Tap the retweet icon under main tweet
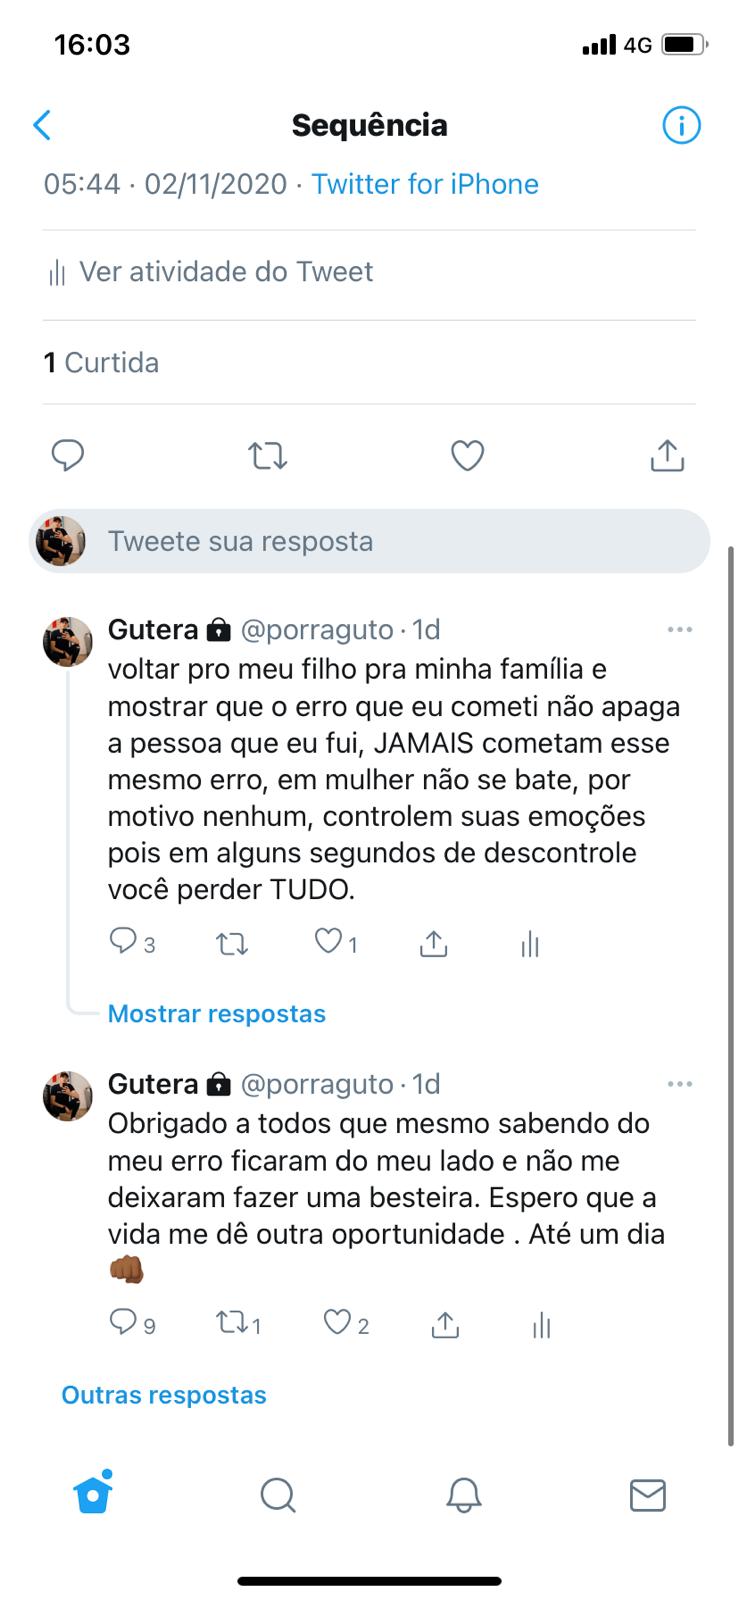Screen dimensions: 739x1600 tap(267, 456)
